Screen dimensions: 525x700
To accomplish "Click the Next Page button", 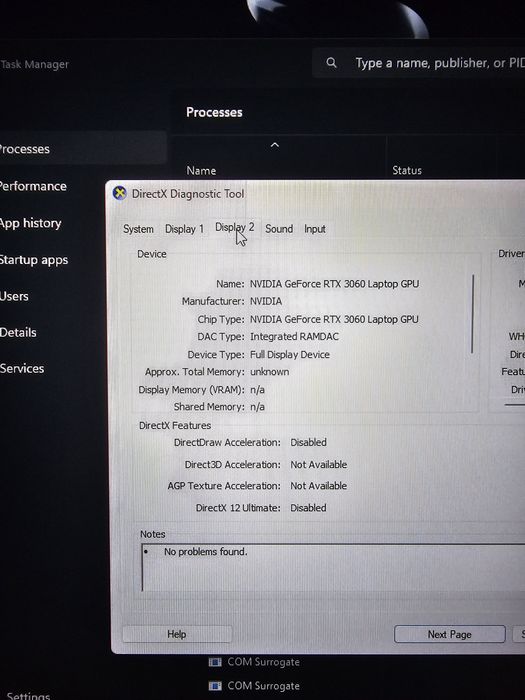I will click(x=450, y=634).
